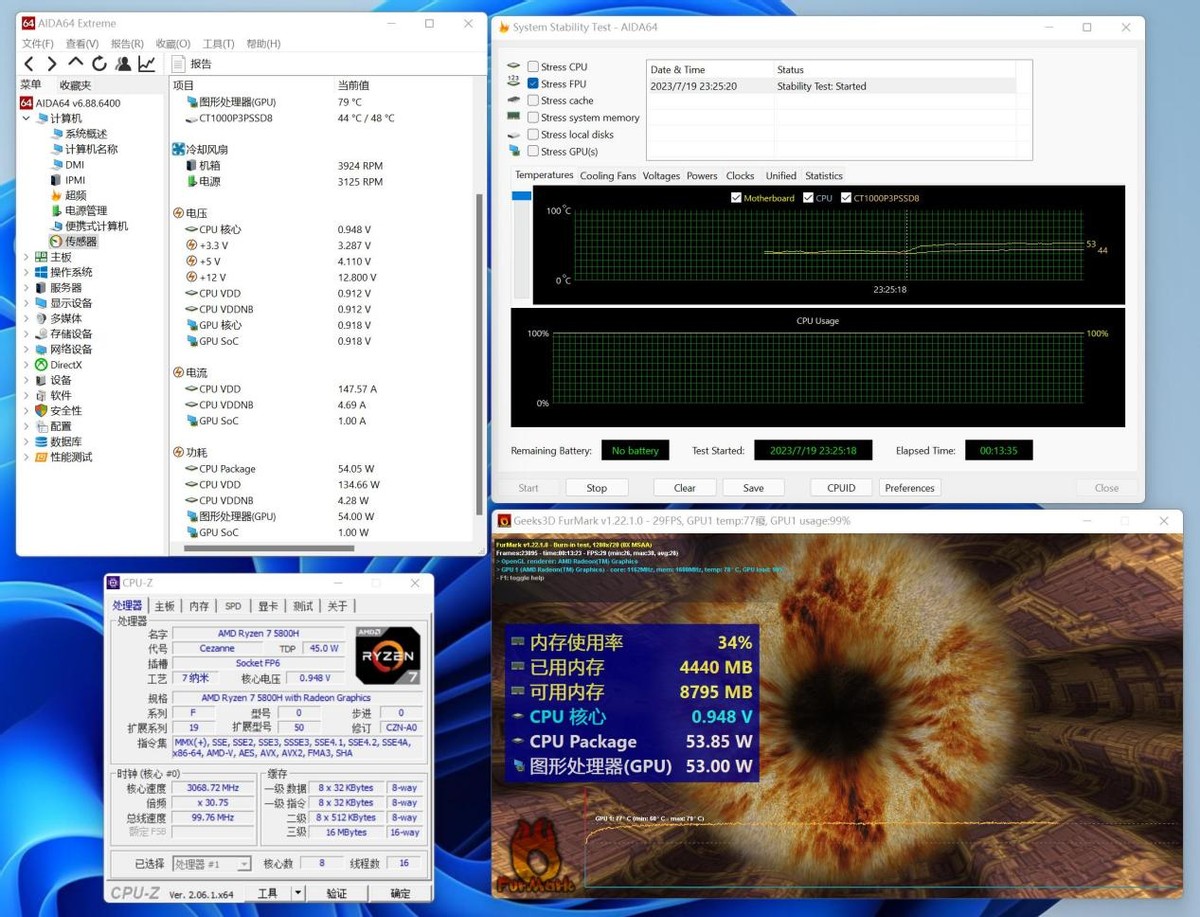Uncheck the Stress FPU checkbox
The image size is (1200, 917).
pyautogui.click(x=533, y=84)
